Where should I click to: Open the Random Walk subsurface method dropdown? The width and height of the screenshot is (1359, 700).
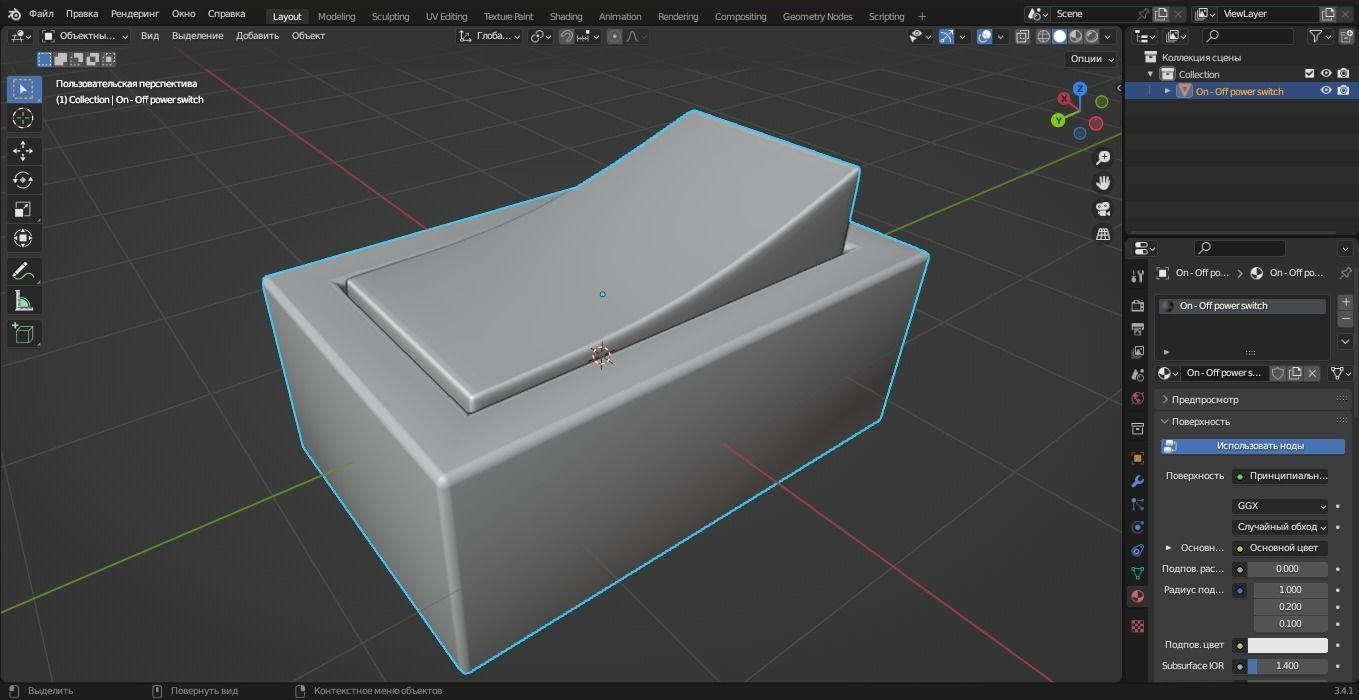[x=1280, y=527]
